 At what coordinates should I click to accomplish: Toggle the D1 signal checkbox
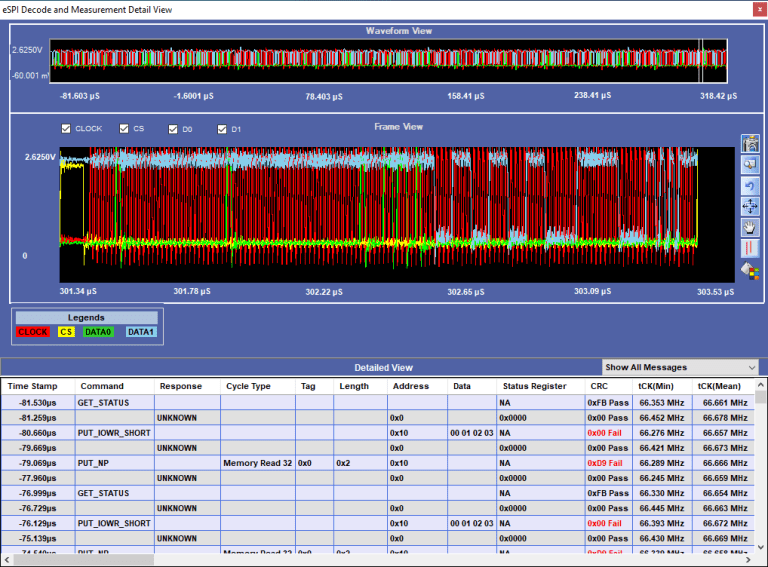223,129
